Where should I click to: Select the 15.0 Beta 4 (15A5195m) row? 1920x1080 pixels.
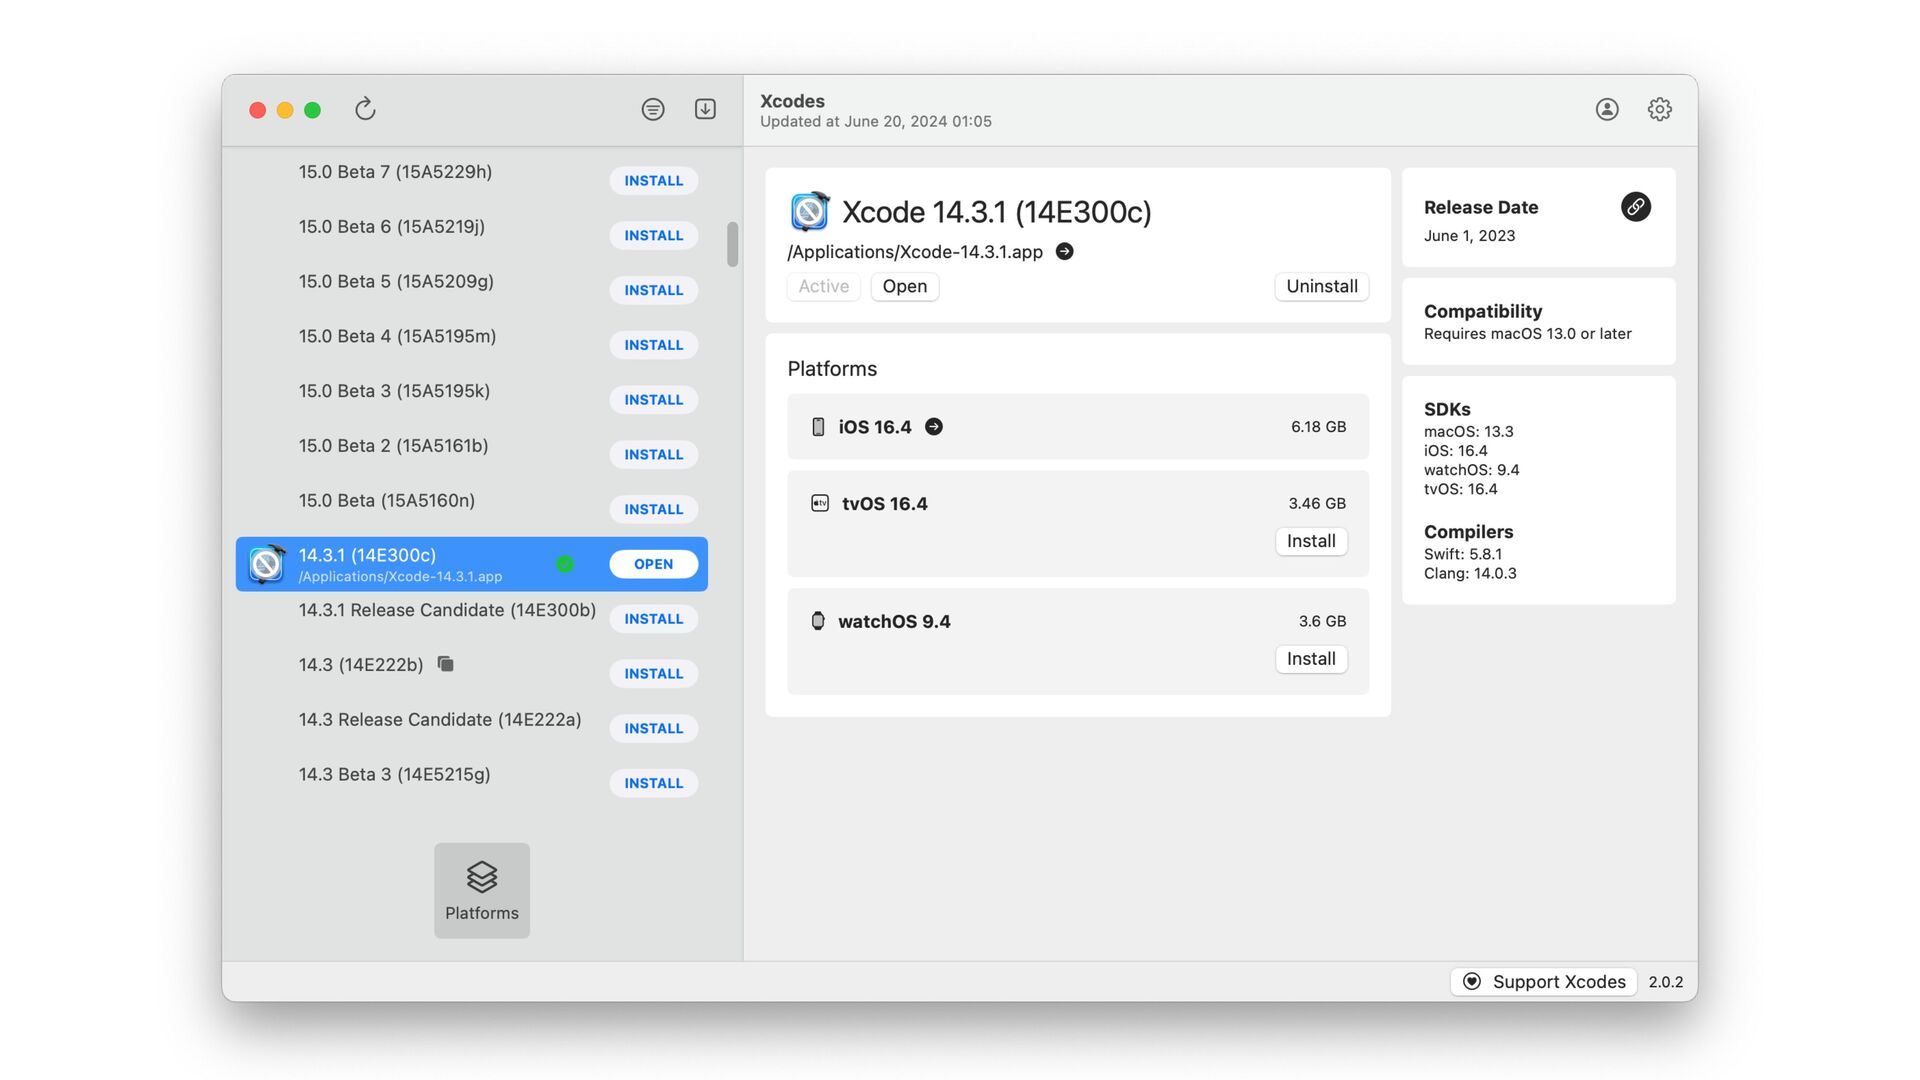click(x=472, y=344)
